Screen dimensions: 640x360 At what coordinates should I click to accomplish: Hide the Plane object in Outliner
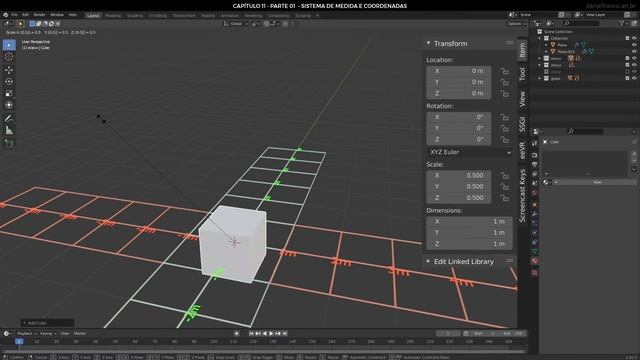pos(634,45)
